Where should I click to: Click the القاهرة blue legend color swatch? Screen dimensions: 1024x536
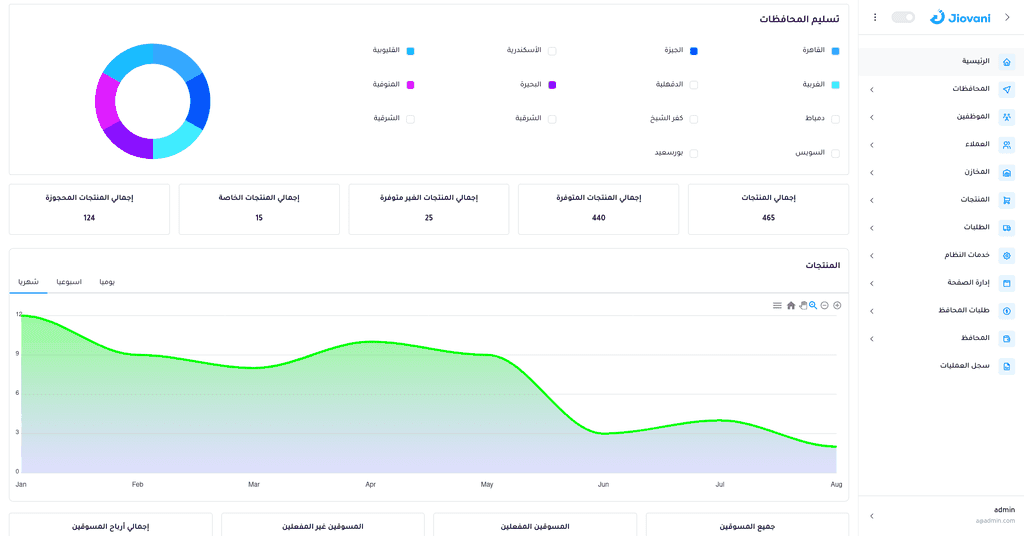pyautogui.click(x=835, y=51)
